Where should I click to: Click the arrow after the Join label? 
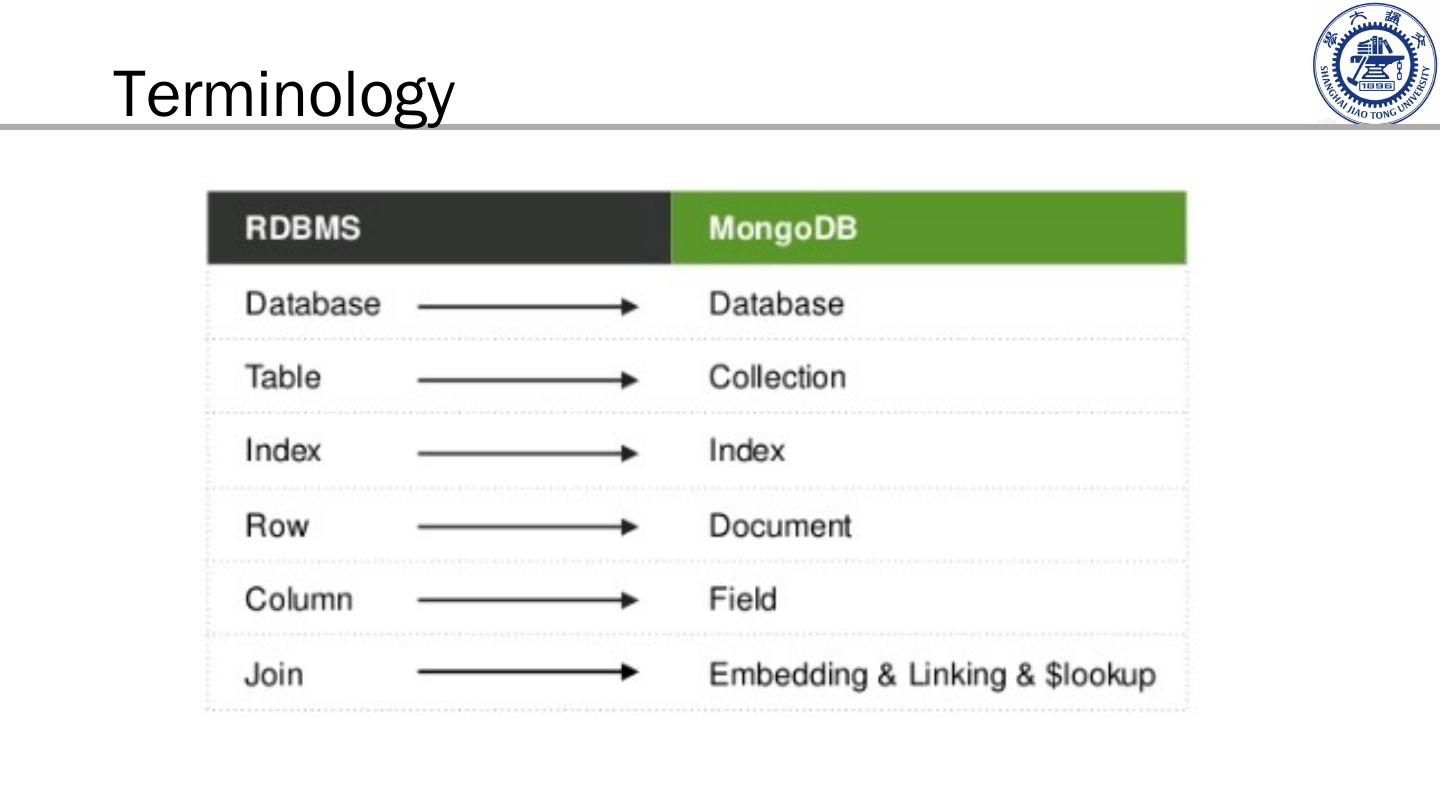pyautogui.click(x=527, y=674)
